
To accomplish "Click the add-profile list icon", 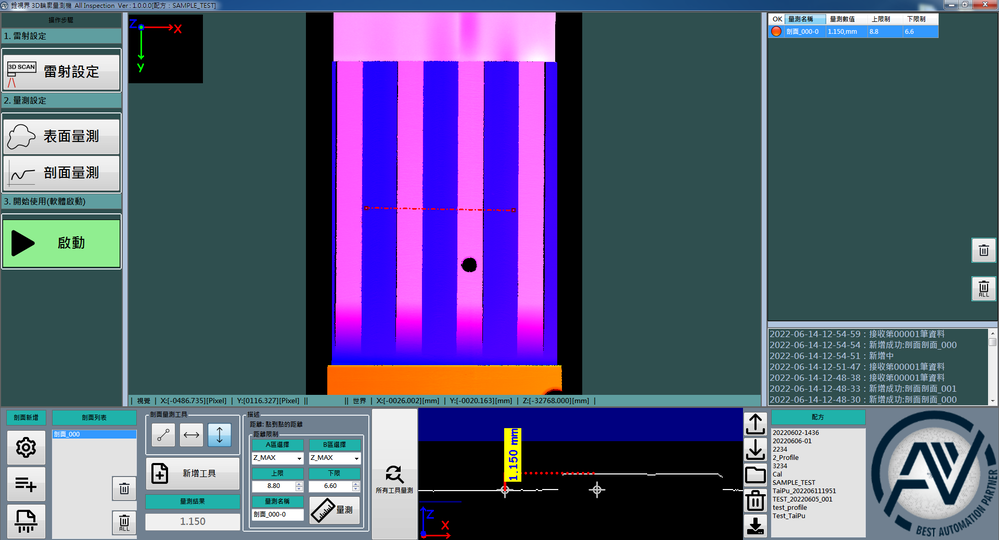I will coord(26,485).
